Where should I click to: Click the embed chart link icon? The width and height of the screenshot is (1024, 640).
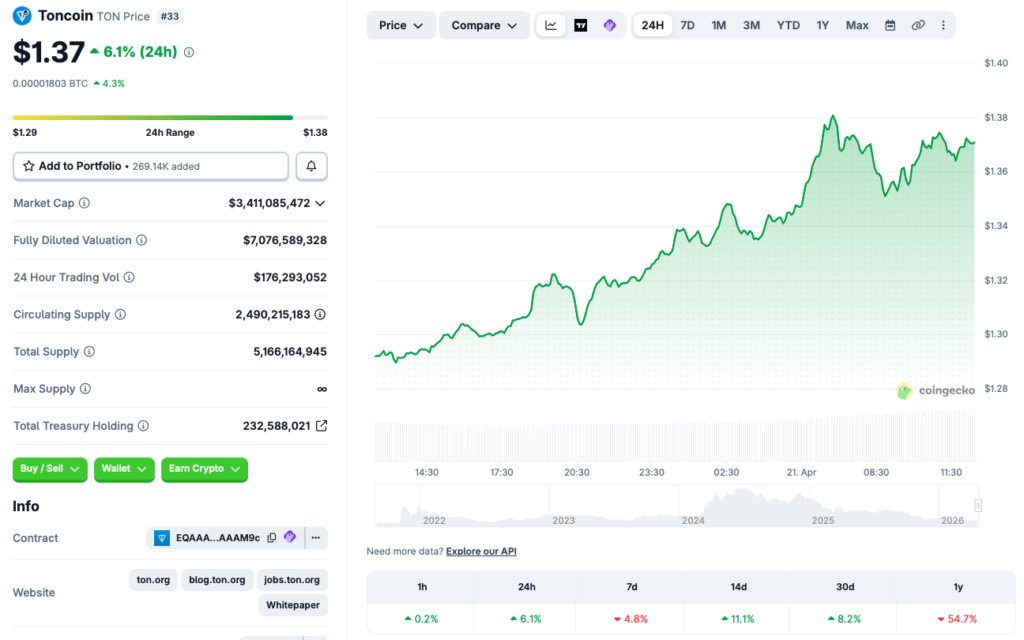click(x=918, y=25)
